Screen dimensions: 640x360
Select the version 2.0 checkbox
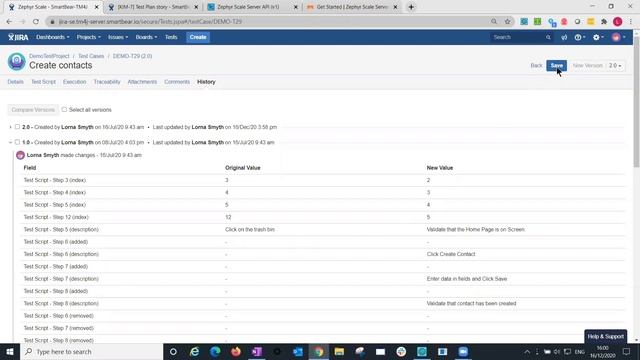tap(17, 127)
